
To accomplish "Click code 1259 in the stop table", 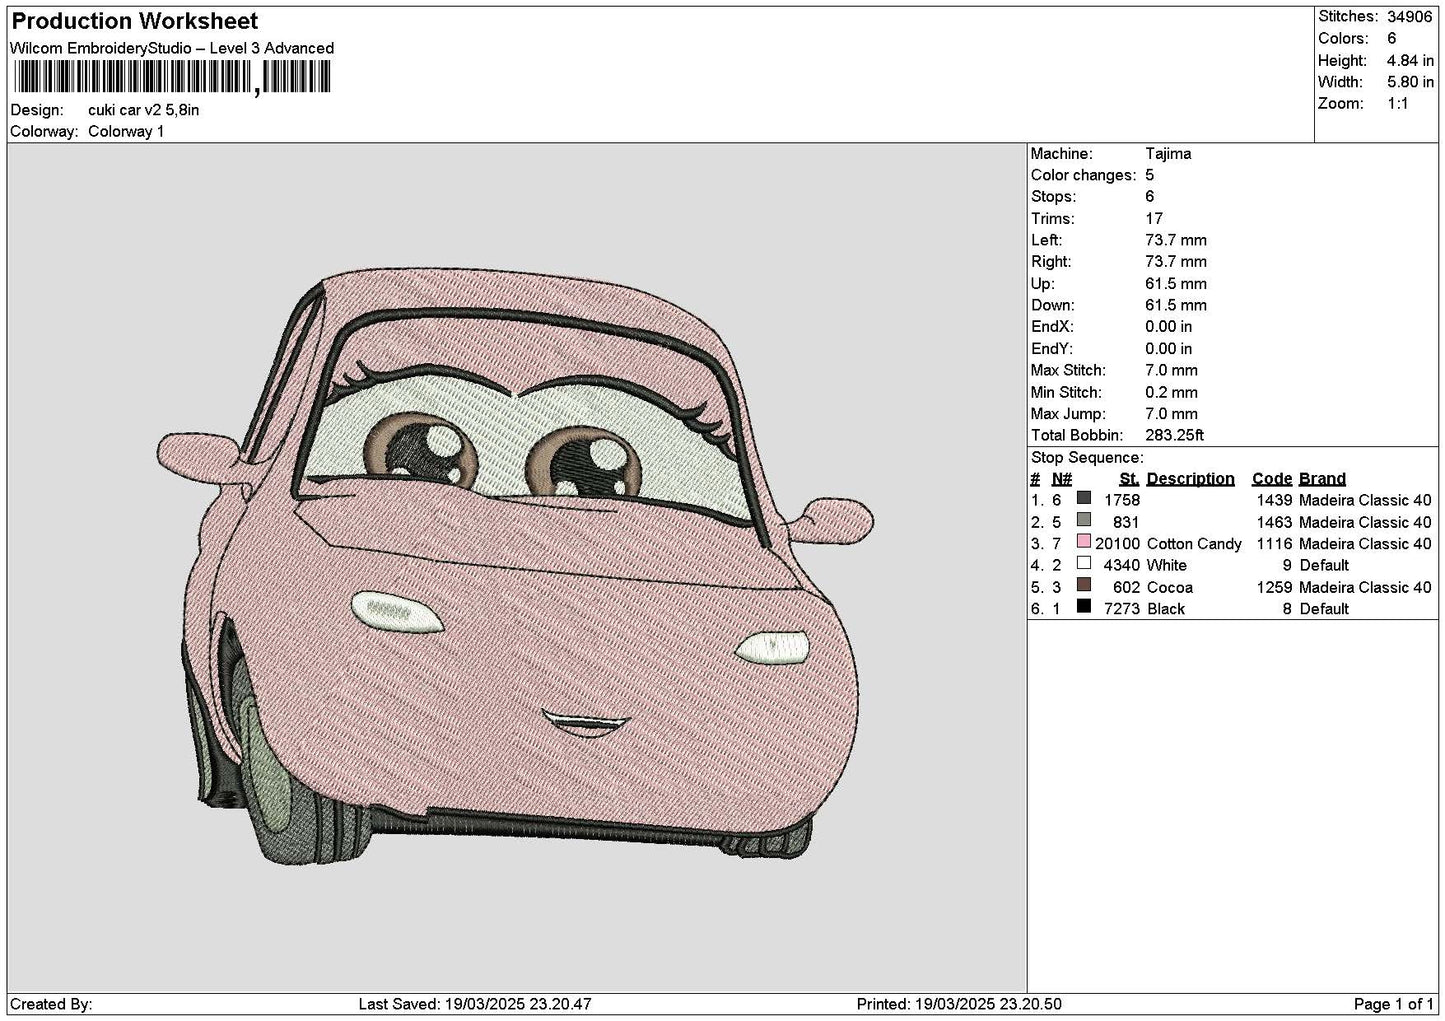I will (x=1274, y=587).
